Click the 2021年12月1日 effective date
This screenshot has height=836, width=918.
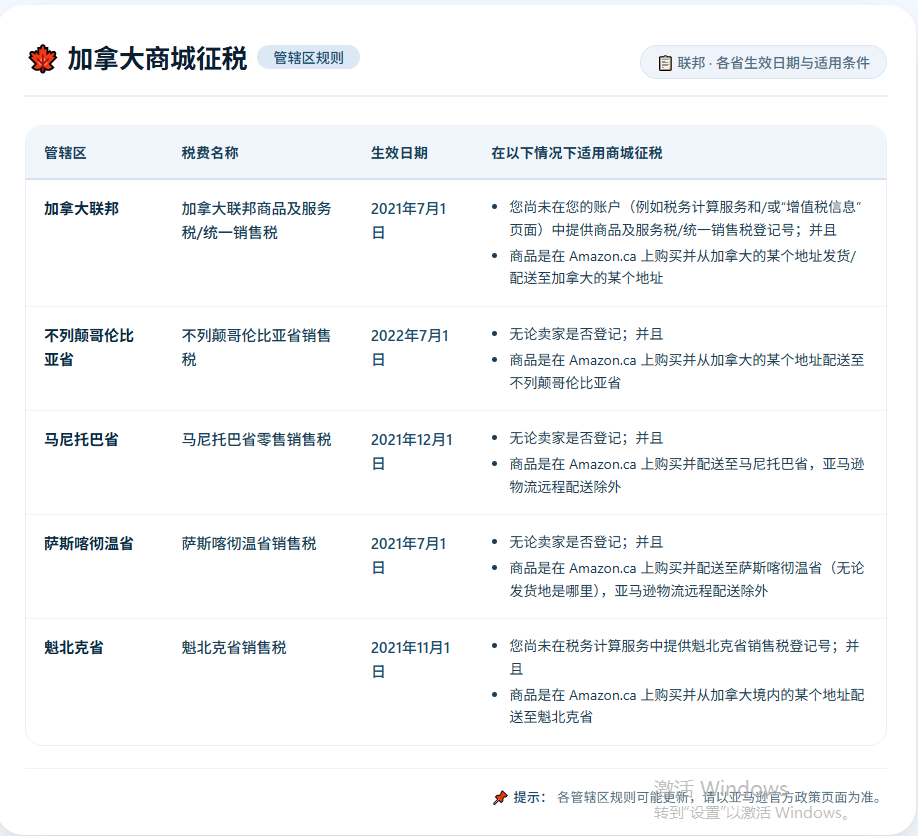pos(412,451)
